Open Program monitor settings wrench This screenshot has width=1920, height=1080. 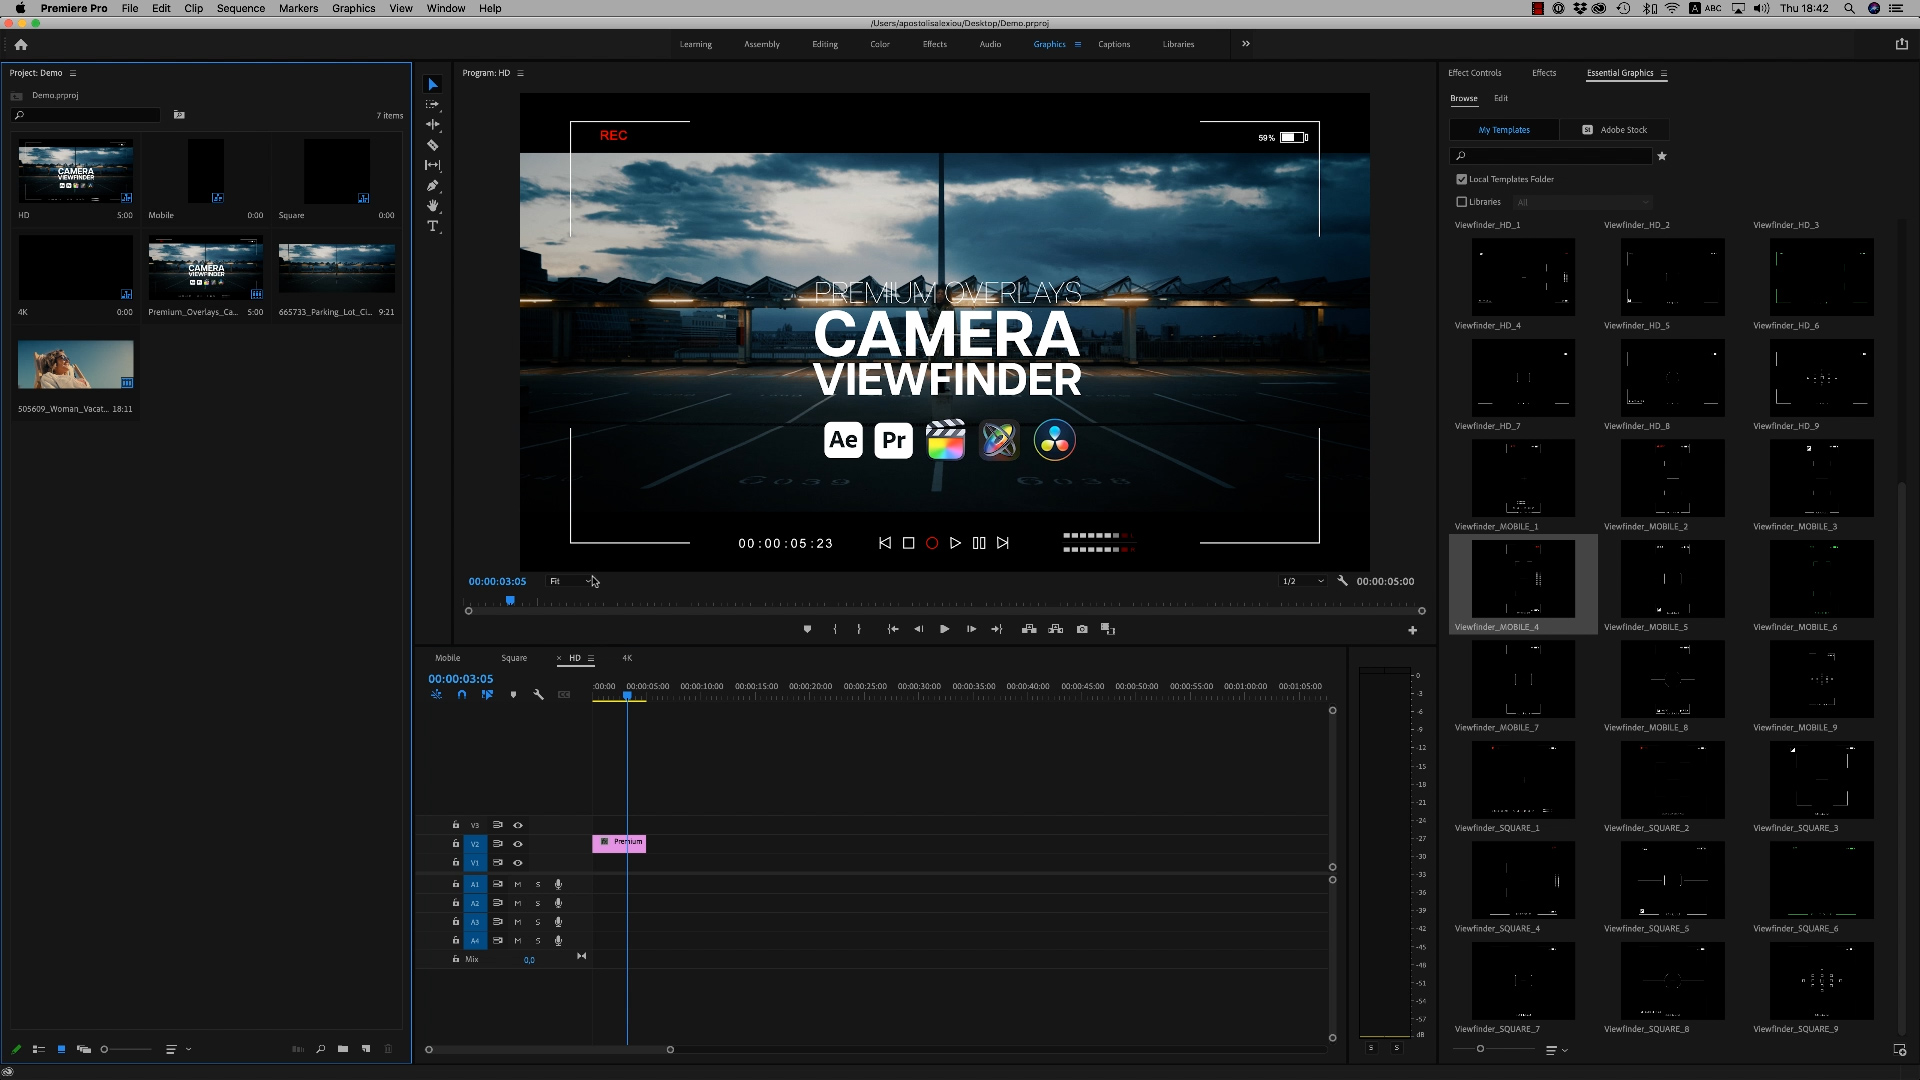tap(1343, 581)
